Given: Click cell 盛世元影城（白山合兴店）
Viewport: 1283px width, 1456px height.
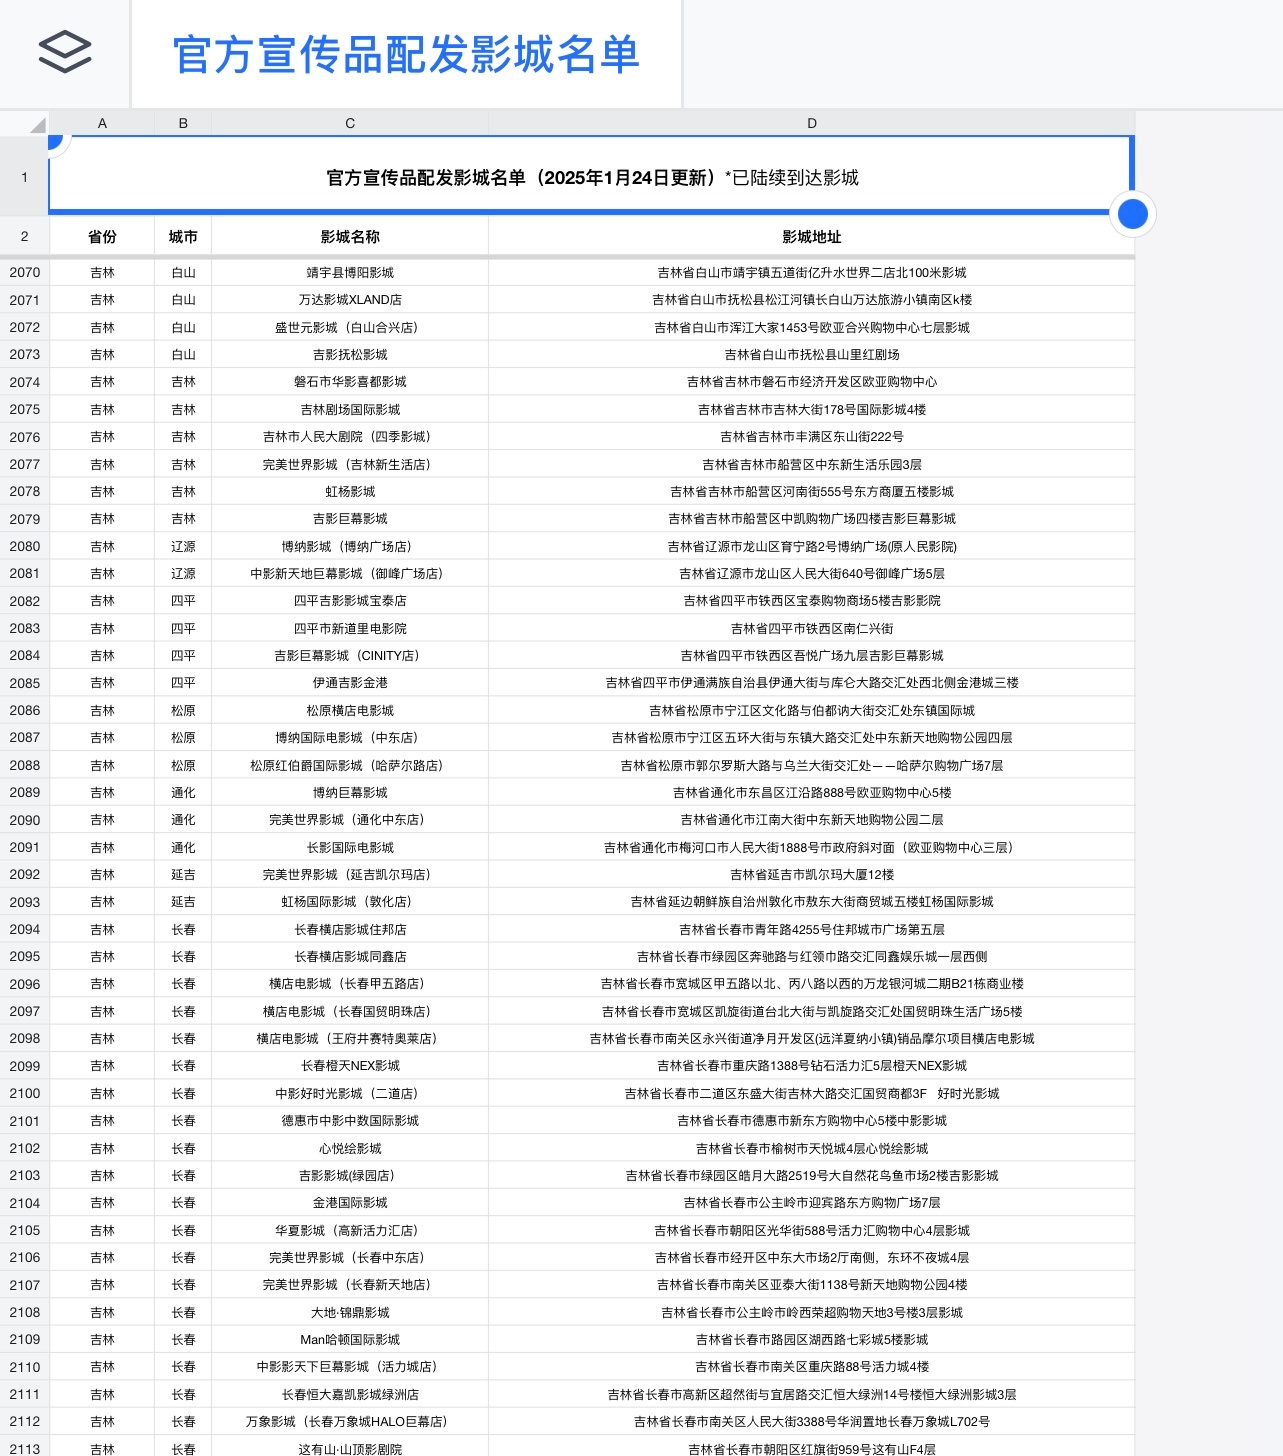Looking at the screenshot, I should point(350,327).
